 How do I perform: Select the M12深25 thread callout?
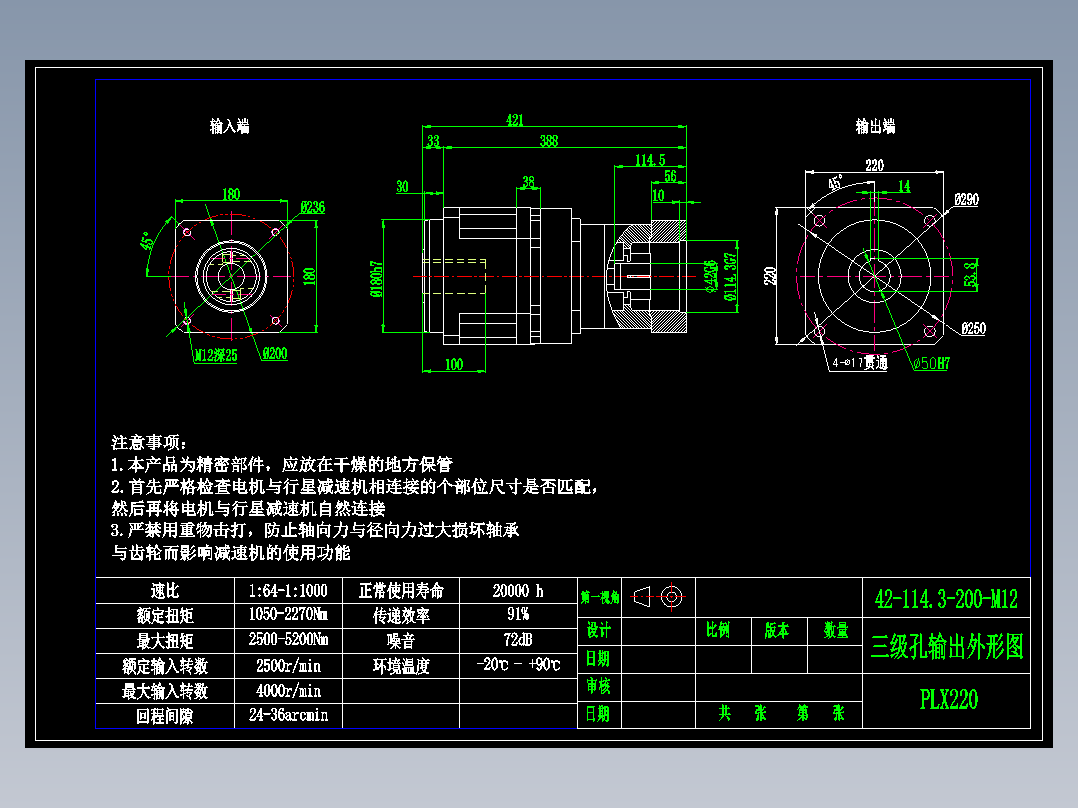[x=216, y=352]
